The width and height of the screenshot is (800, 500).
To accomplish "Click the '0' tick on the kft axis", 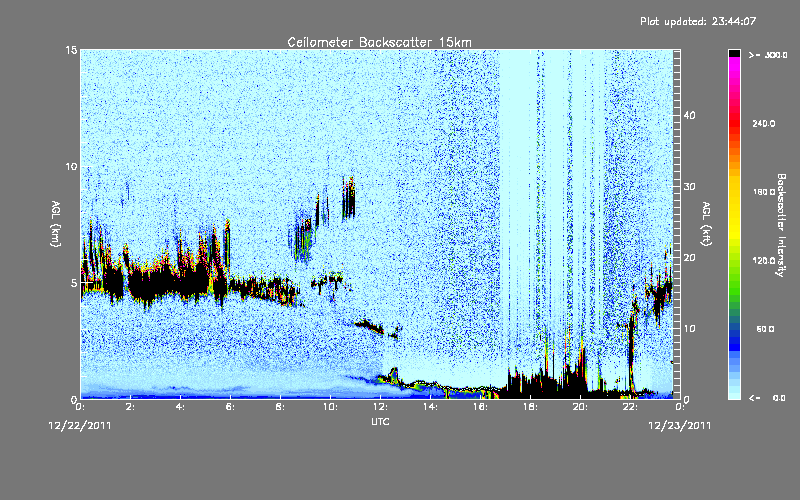I will click(686, 399).
